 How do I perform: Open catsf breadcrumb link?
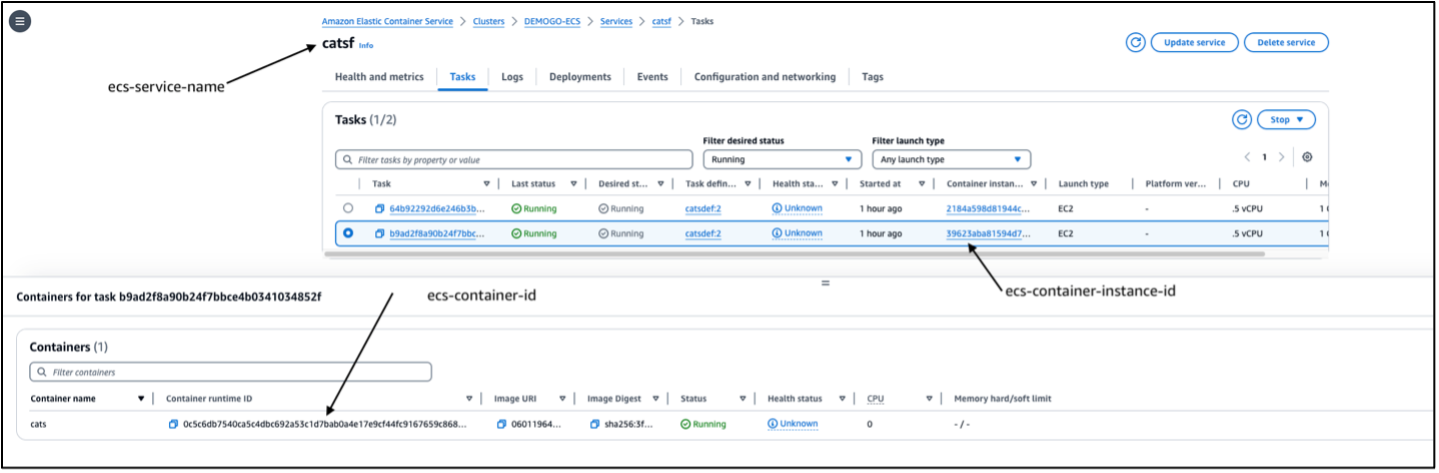662,21
